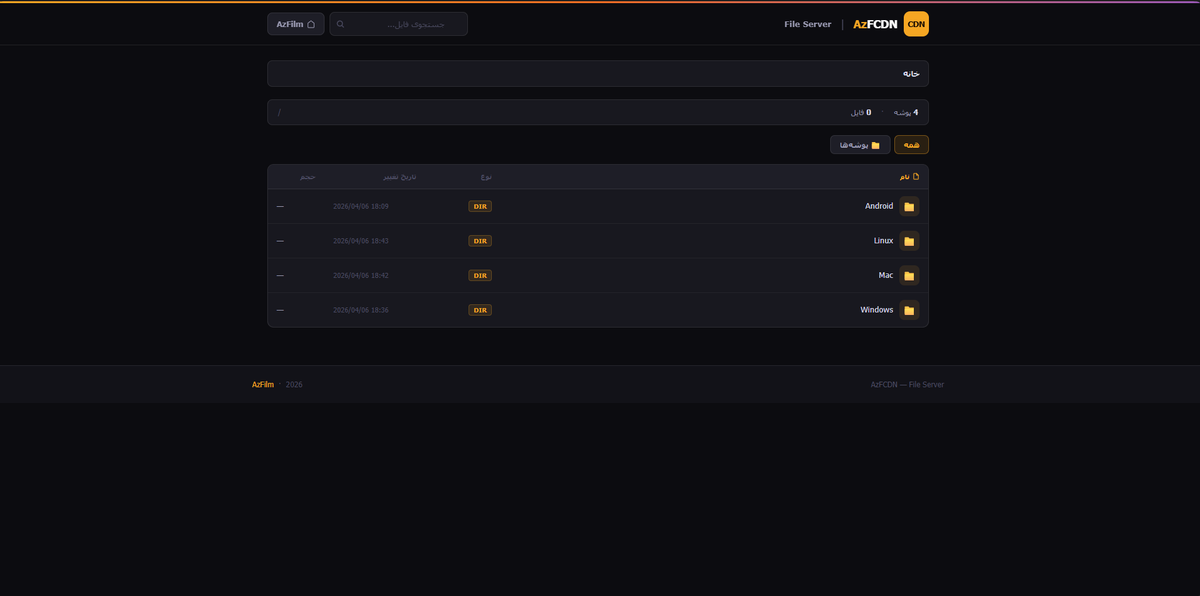The width and height of the screenshot is (1200, 596).
Task: Open the Windows folder icon
Action: tap(909, 310)
